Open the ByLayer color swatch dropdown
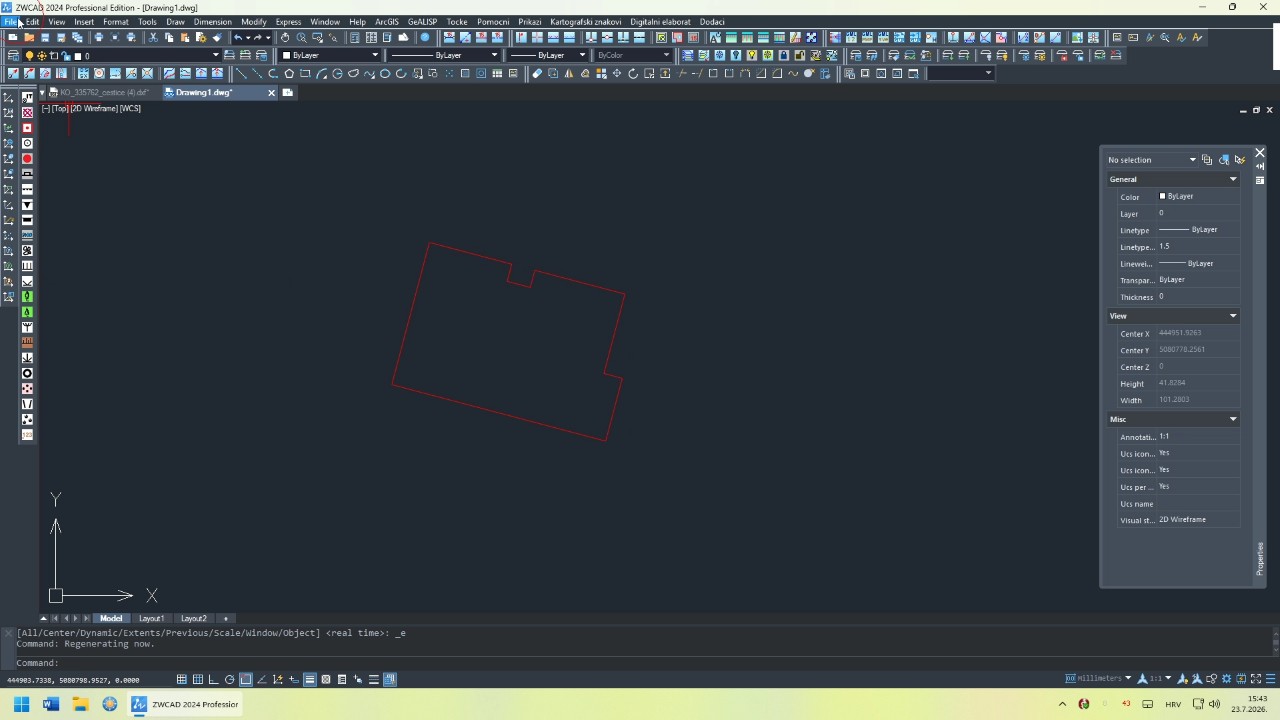Screen dimensions: 1280x720 pos(330,56)
